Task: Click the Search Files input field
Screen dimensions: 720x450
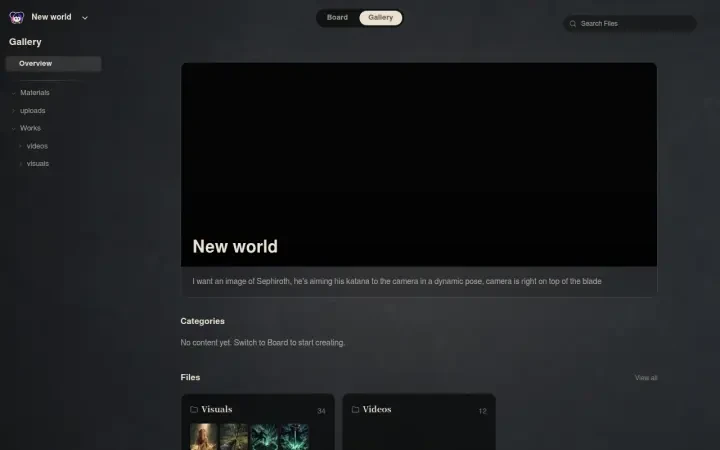Action: click(630, 23)
